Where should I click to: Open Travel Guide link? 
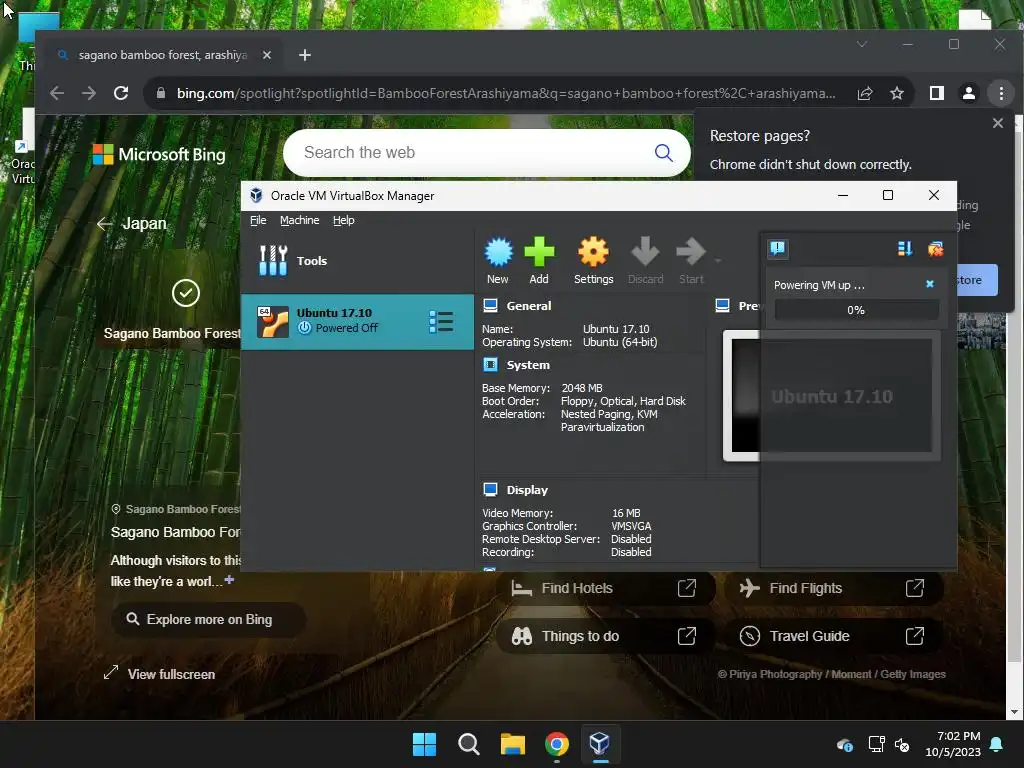(833, 636)
